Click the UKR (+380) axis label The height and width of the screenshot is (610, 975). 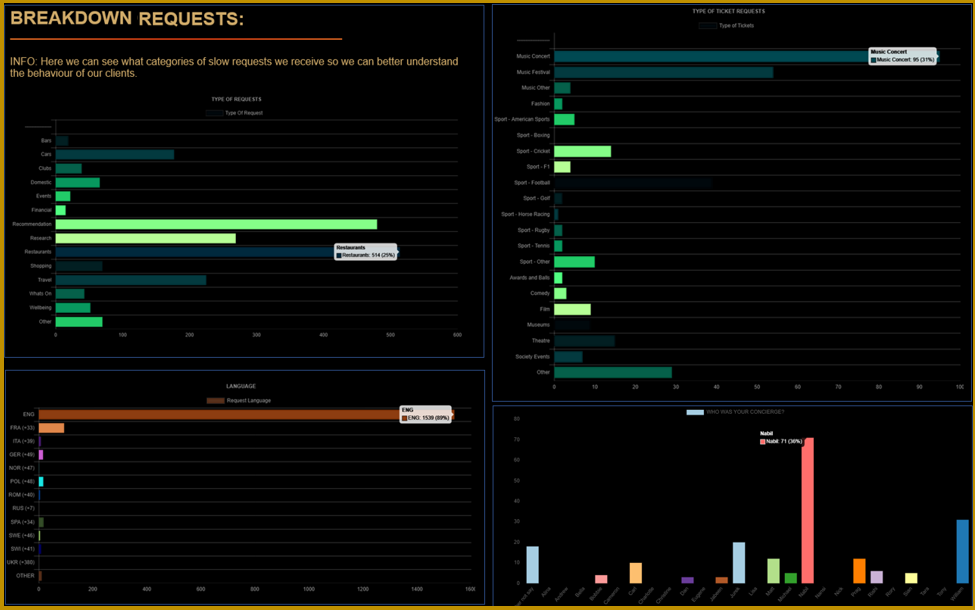coord(20,561)
